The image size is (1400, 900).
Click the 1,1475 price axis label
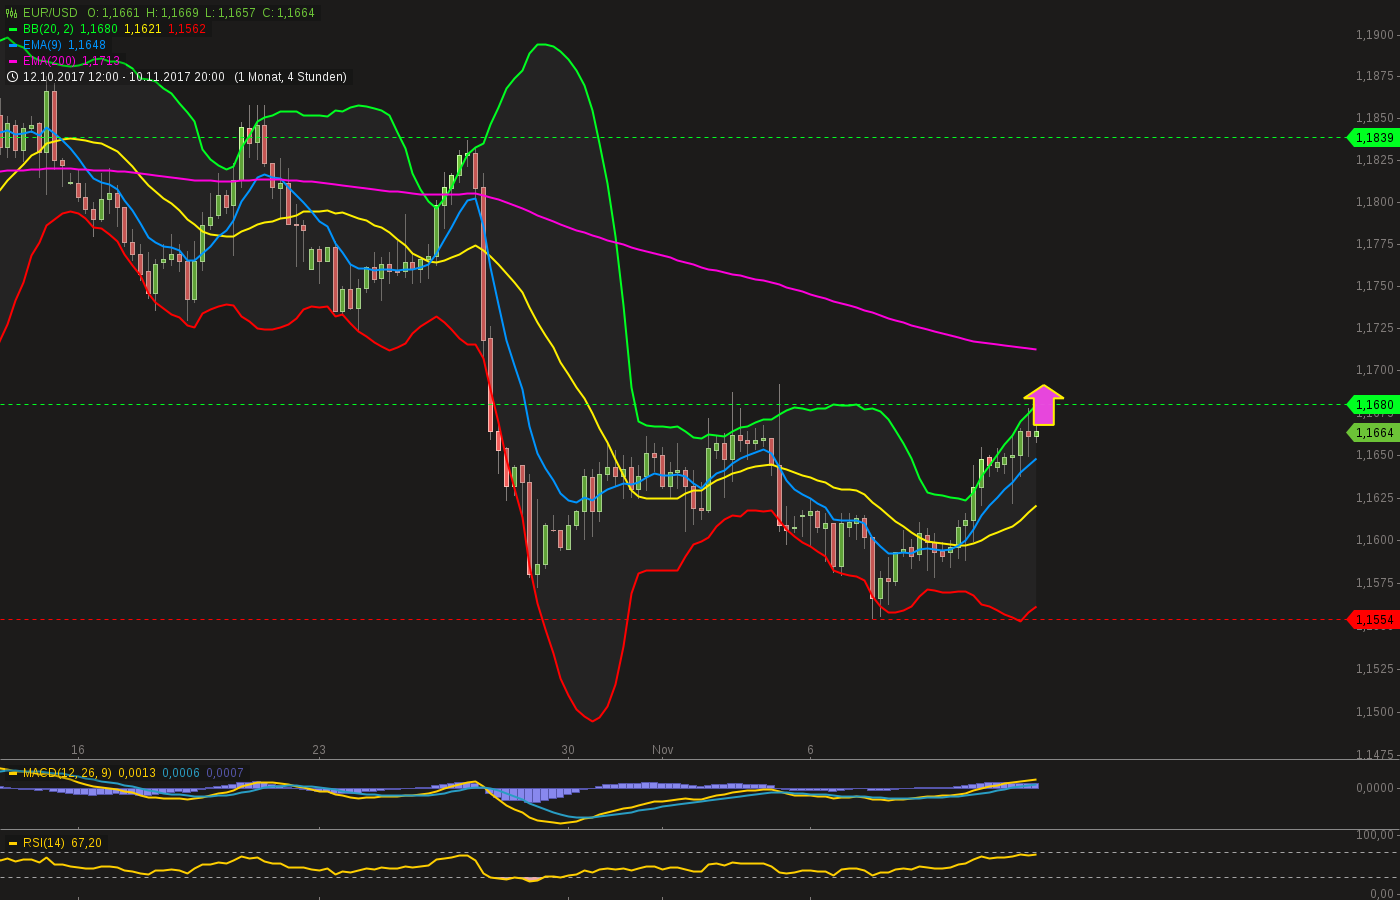pyautogui.click(x=1375, y=755)
